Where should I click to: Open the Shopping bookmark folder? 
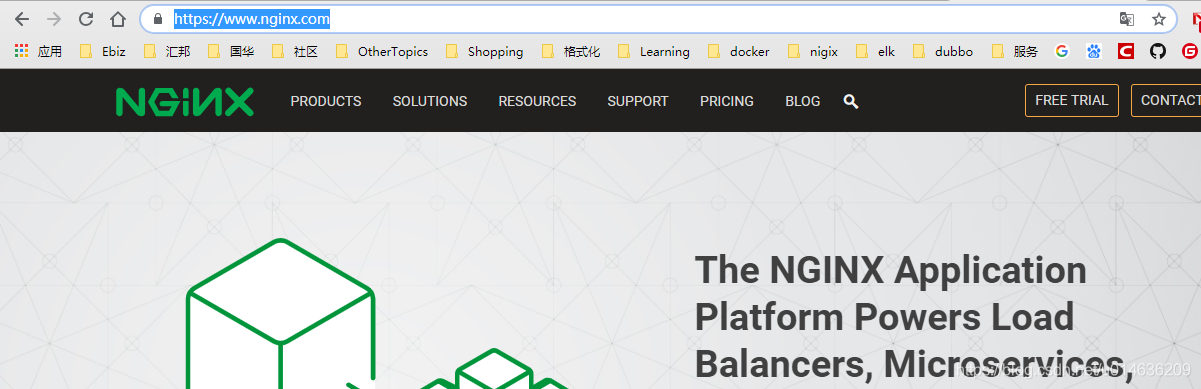(x=484, y=51)
